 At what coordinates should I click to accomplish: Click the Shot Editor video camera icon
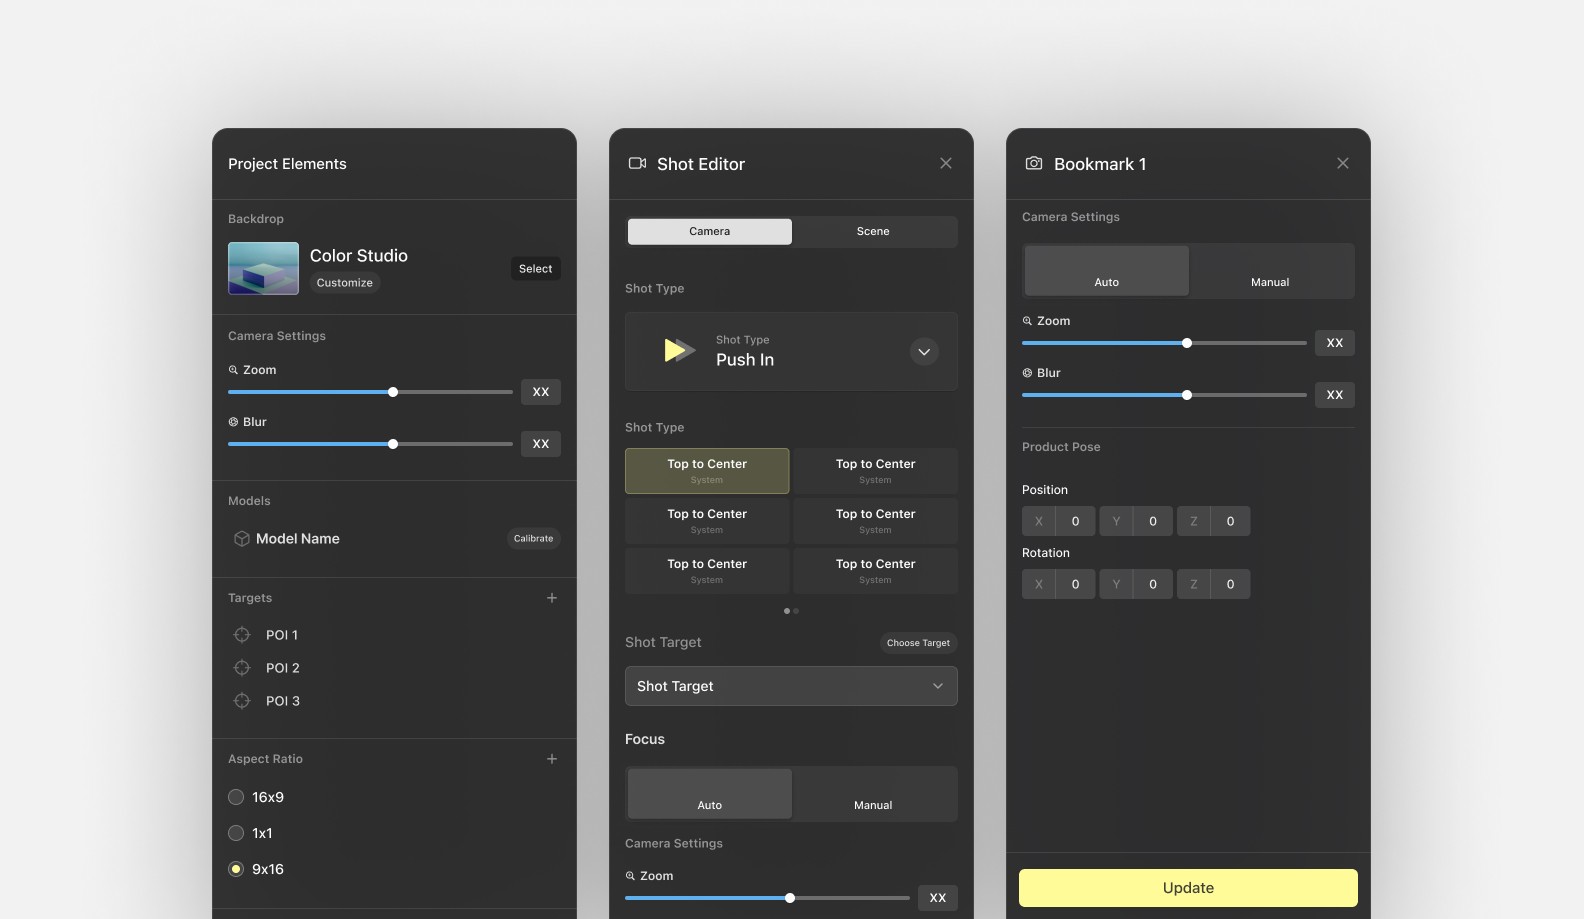(x=637, y=164)
